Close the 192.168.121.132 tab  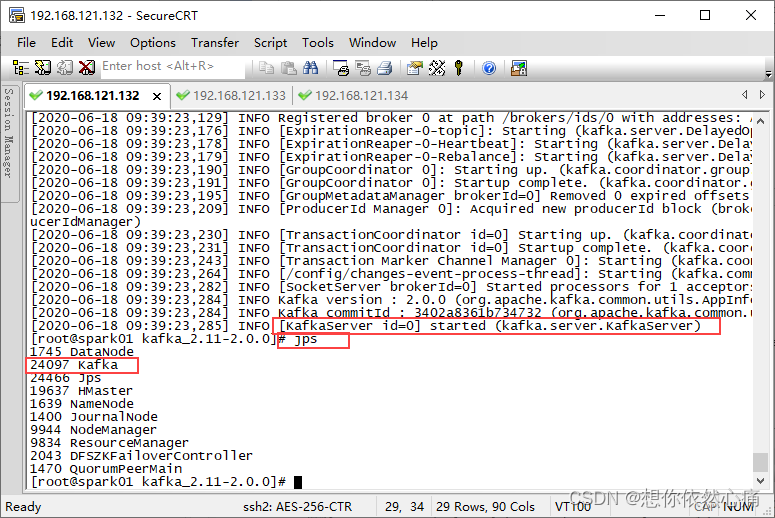(x=157, y=96)
